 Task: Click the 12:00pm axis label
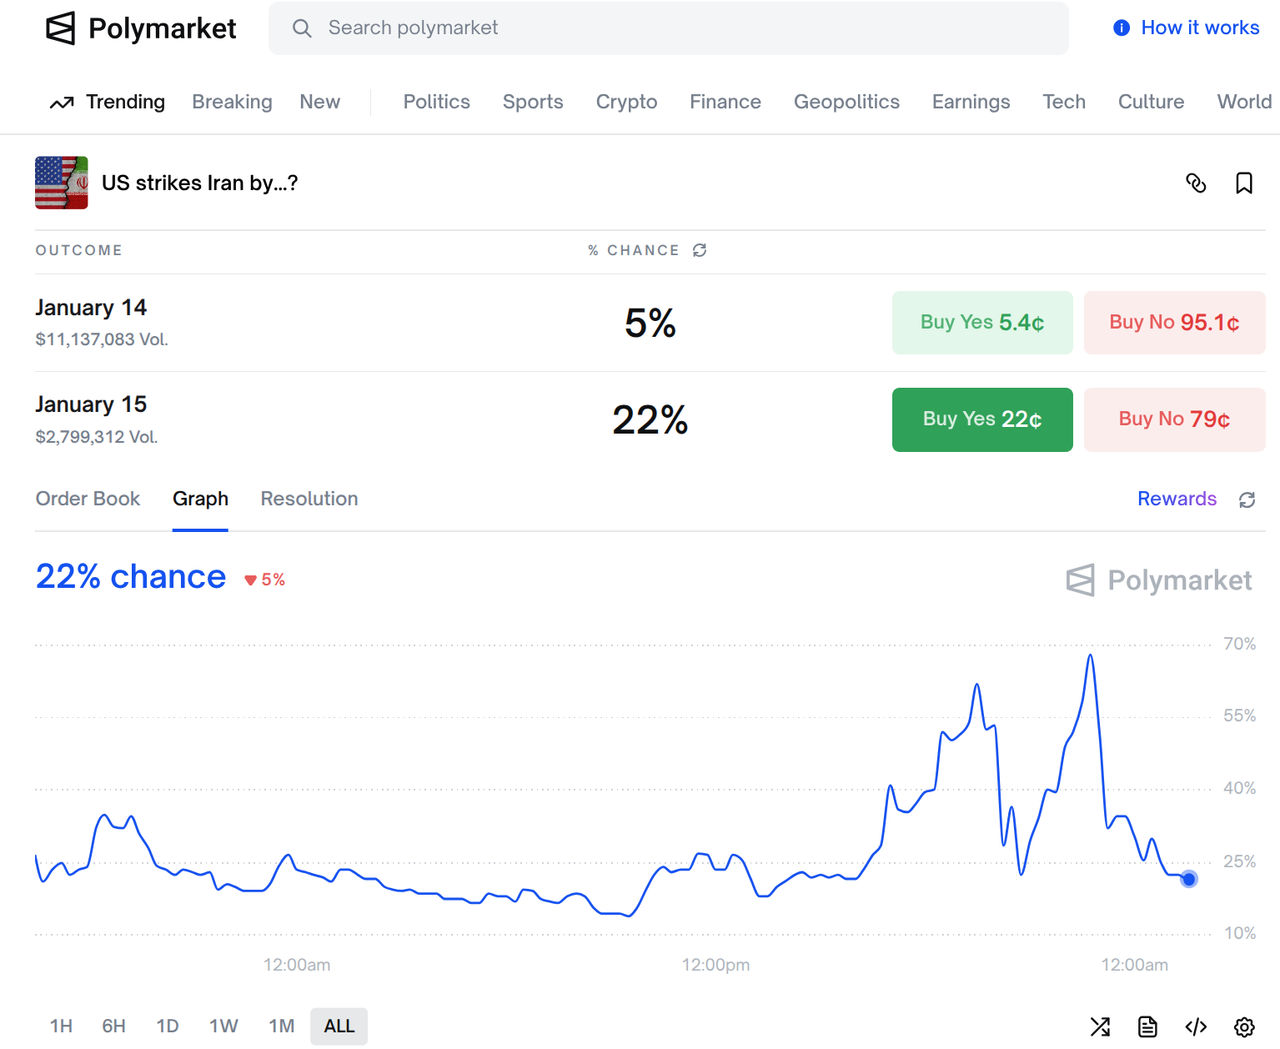pos(716,965)
